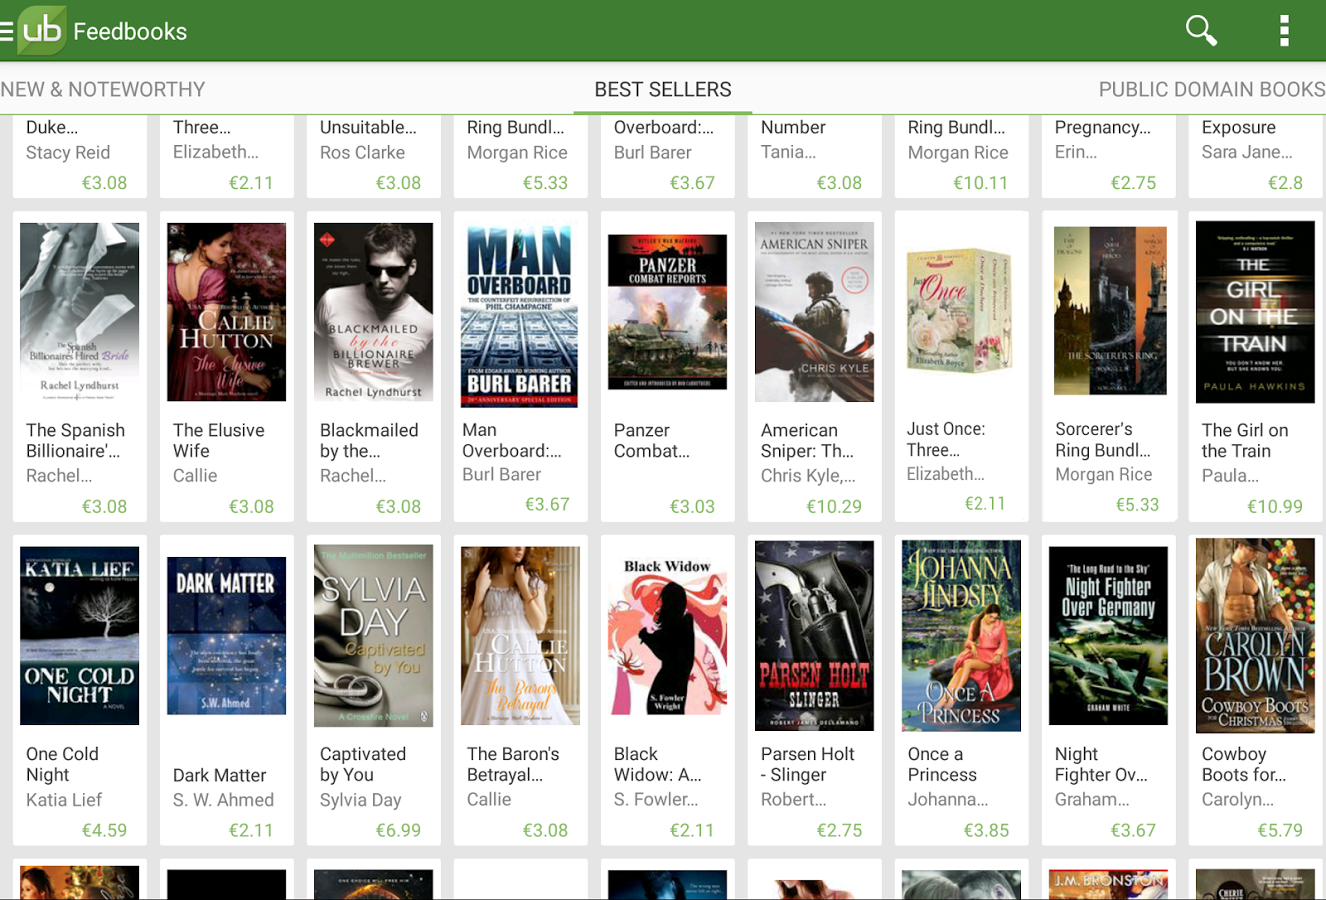The height and width of the screenshot is (900, 1326).
Task: Open the three-dot overflow menu
Action: 1284,31
